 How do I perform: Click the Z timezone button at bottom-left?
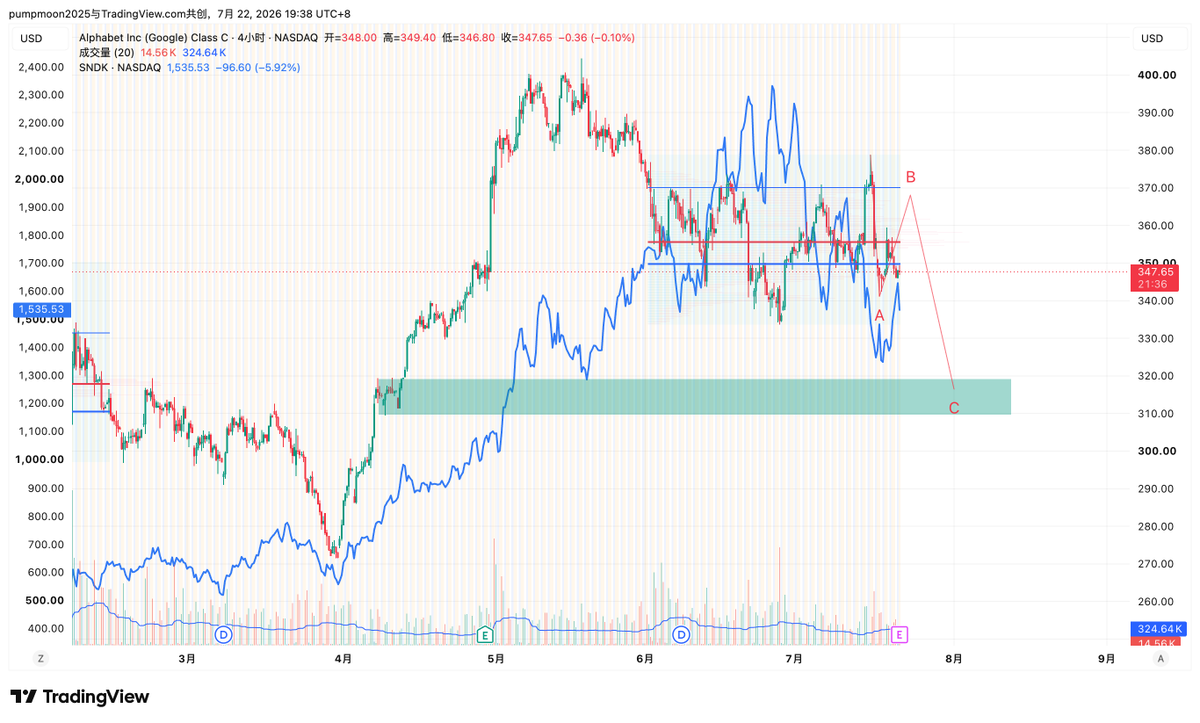click(41, 659)
